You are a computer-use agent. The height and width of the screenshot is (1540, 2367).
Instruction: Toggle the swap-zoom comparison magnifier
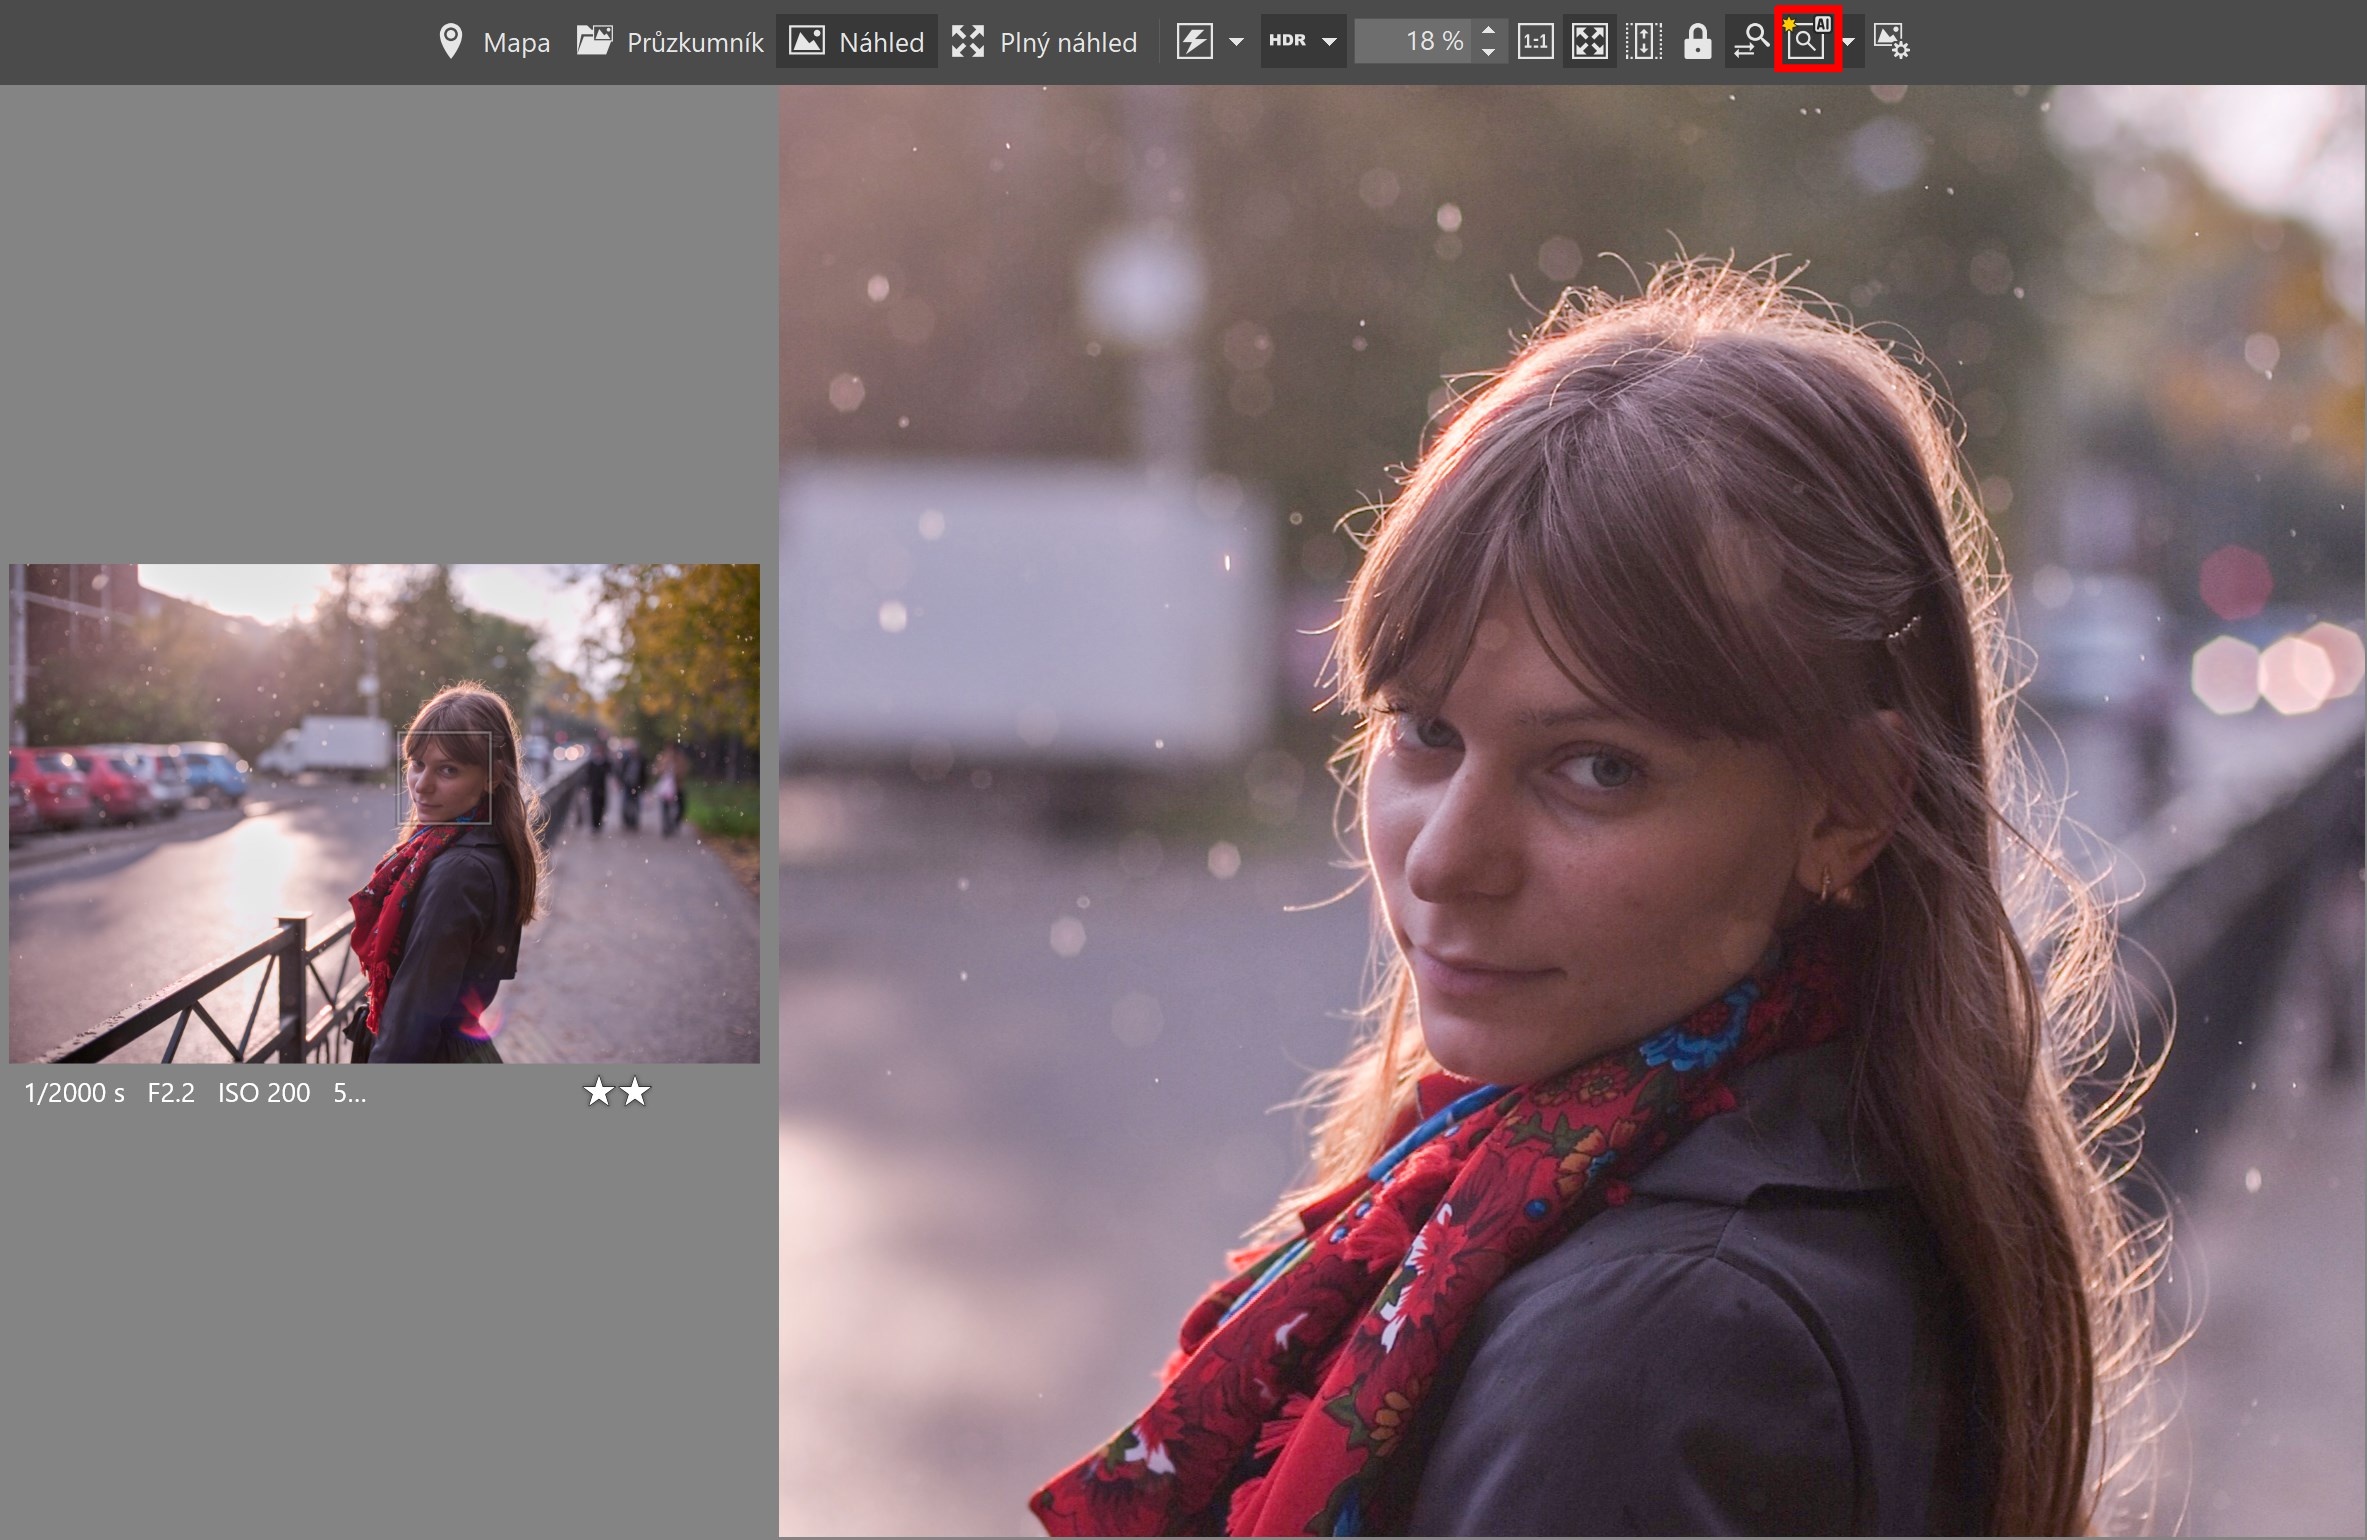click(1751, 41)
